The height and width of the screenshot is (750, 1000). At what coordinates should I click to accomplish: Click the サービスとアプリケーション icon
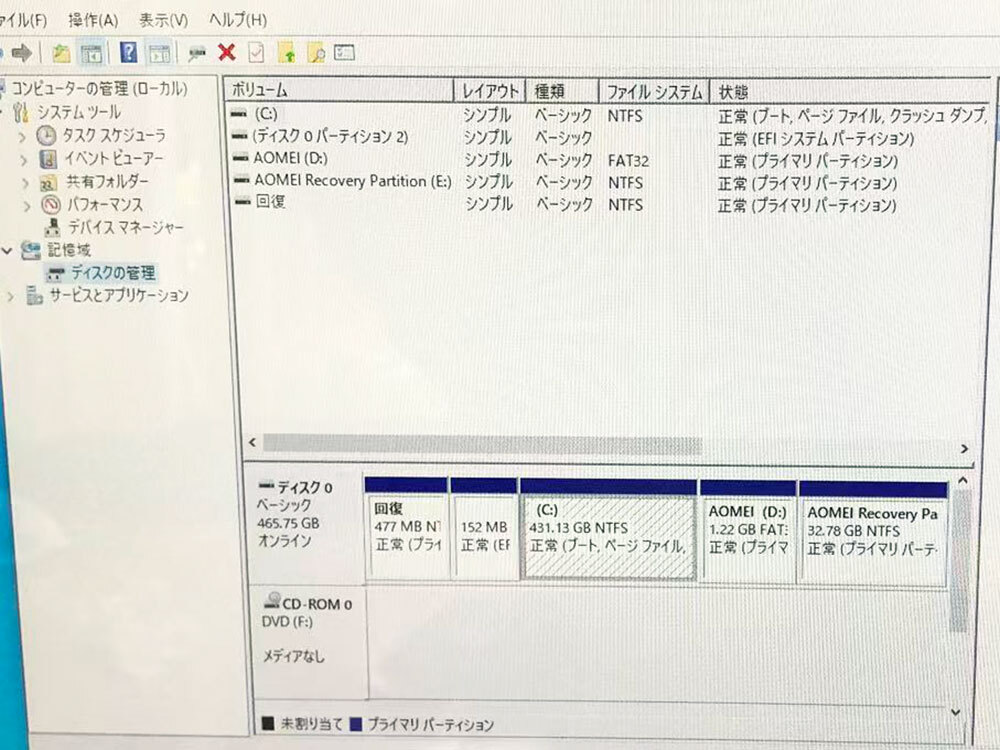34,296
